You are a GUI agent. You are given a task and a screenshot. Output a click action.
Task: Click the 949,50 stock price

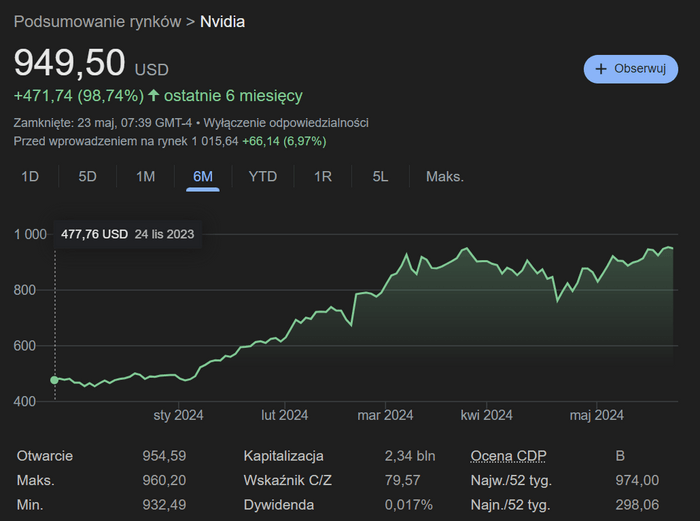tap(70, 63)
